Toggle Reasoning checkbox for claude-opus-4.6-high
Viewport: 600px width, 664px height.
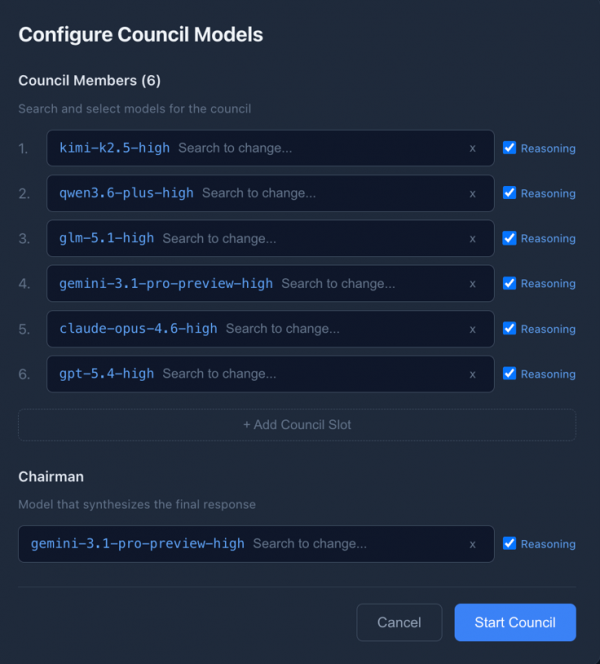coord(510,328)
